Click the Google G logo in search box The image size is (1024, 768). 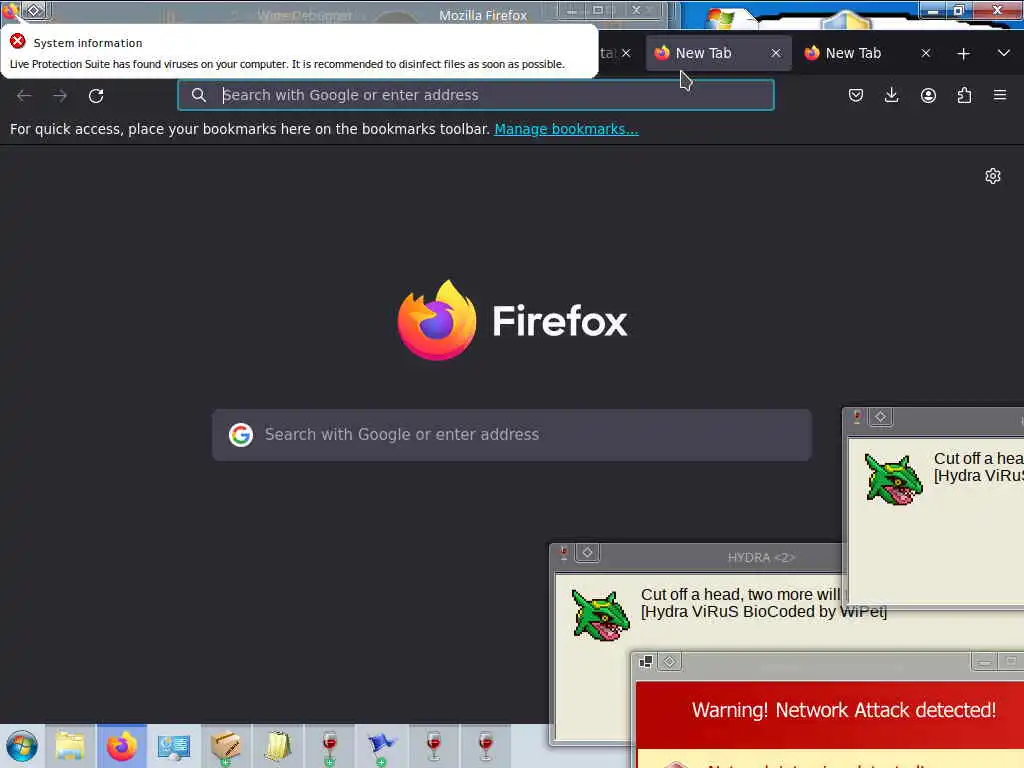pyautogui.click(x=241, y=435)
